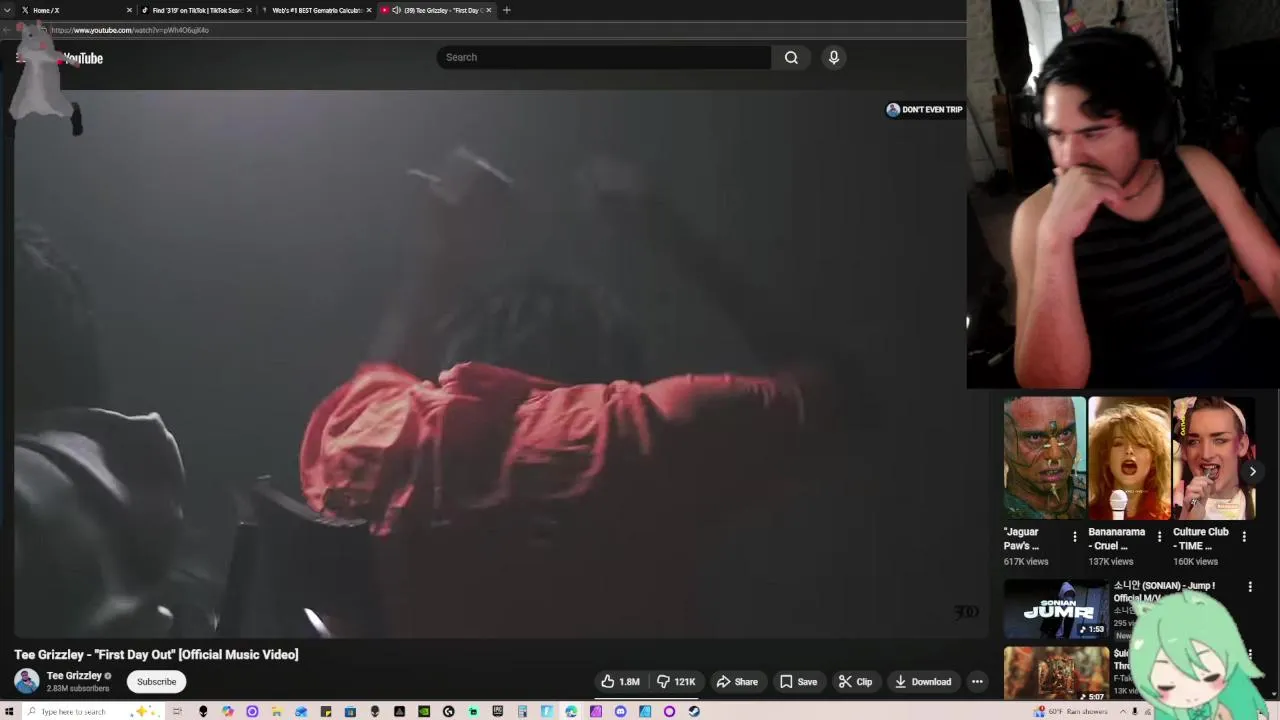Open options for Jaguar Paw's short
Image resolution: width=1280 pixels, height=720 pixels.
point(1075,537)
